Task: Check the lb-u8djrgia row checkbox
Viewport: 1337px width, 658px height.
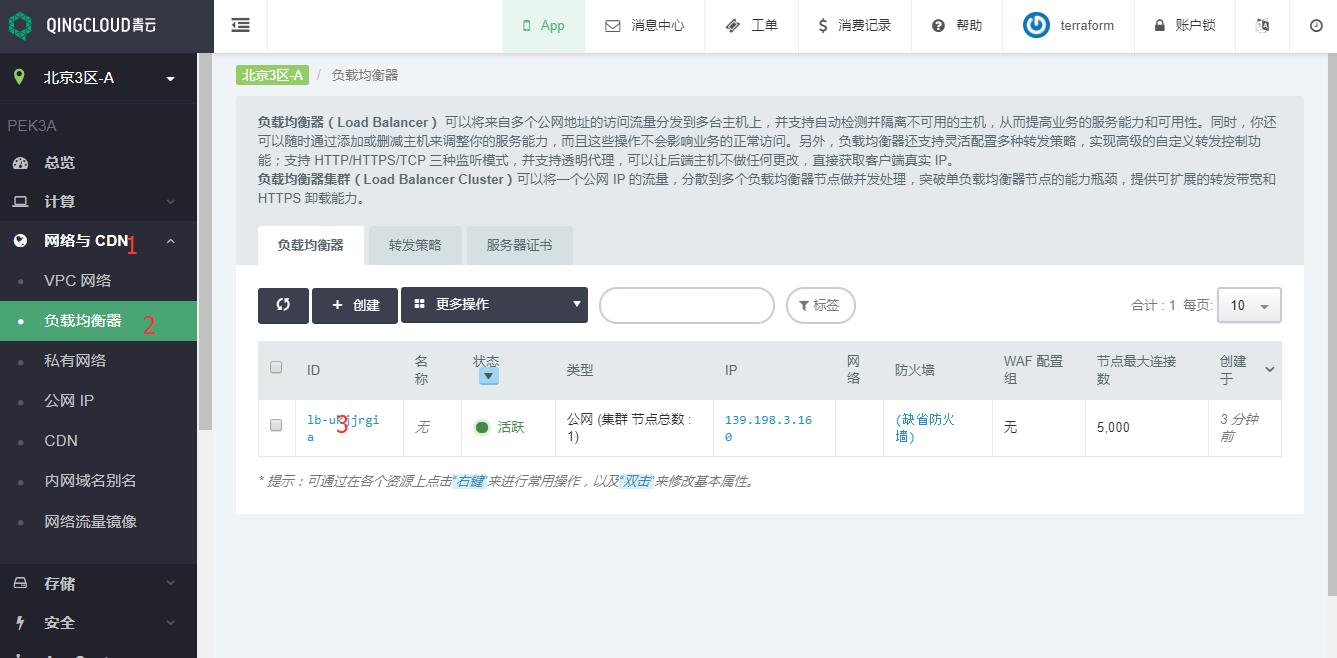Action: tap(276, 426)
